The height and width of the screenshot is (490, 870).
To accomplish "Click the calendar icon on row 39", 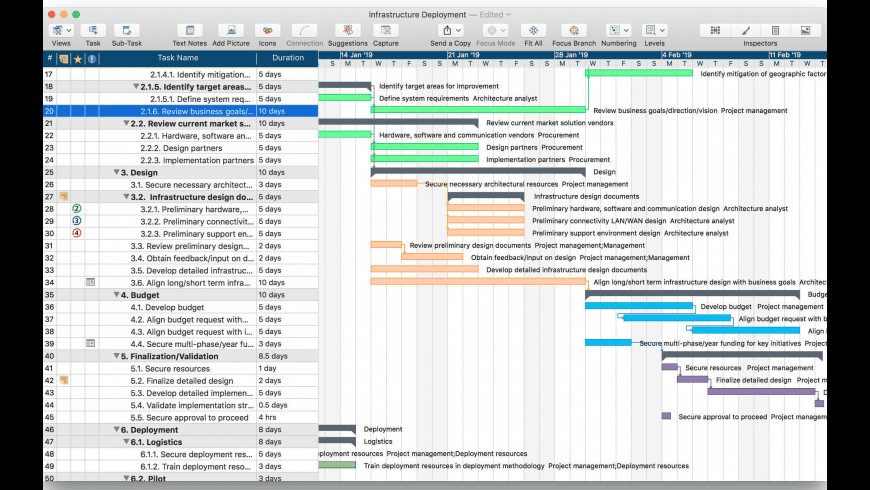I will pos(90,343).
